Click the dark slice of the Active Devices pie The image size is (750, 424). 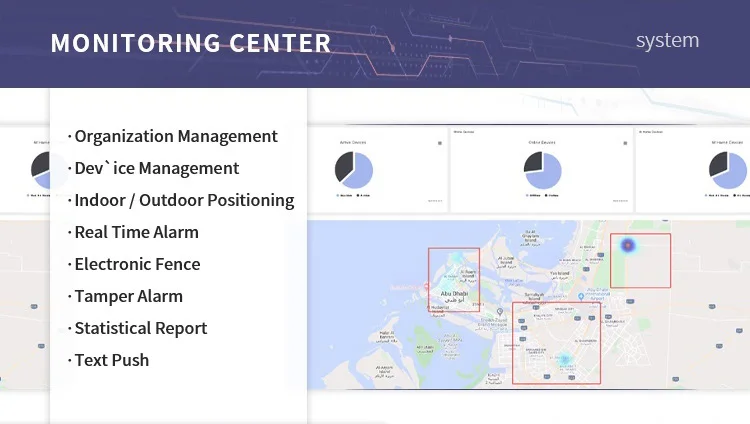pyautogui.click(x=343, y=165)
